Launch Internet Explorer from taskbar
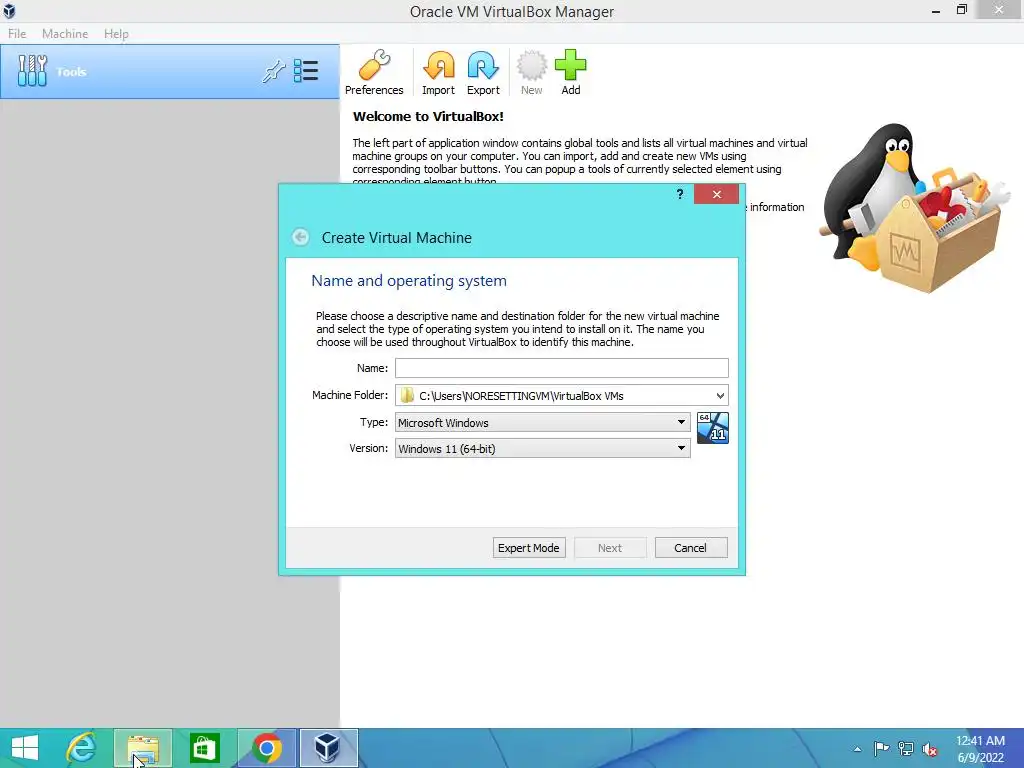Viewport: 1024px width, 768px height. click(82, 748)
